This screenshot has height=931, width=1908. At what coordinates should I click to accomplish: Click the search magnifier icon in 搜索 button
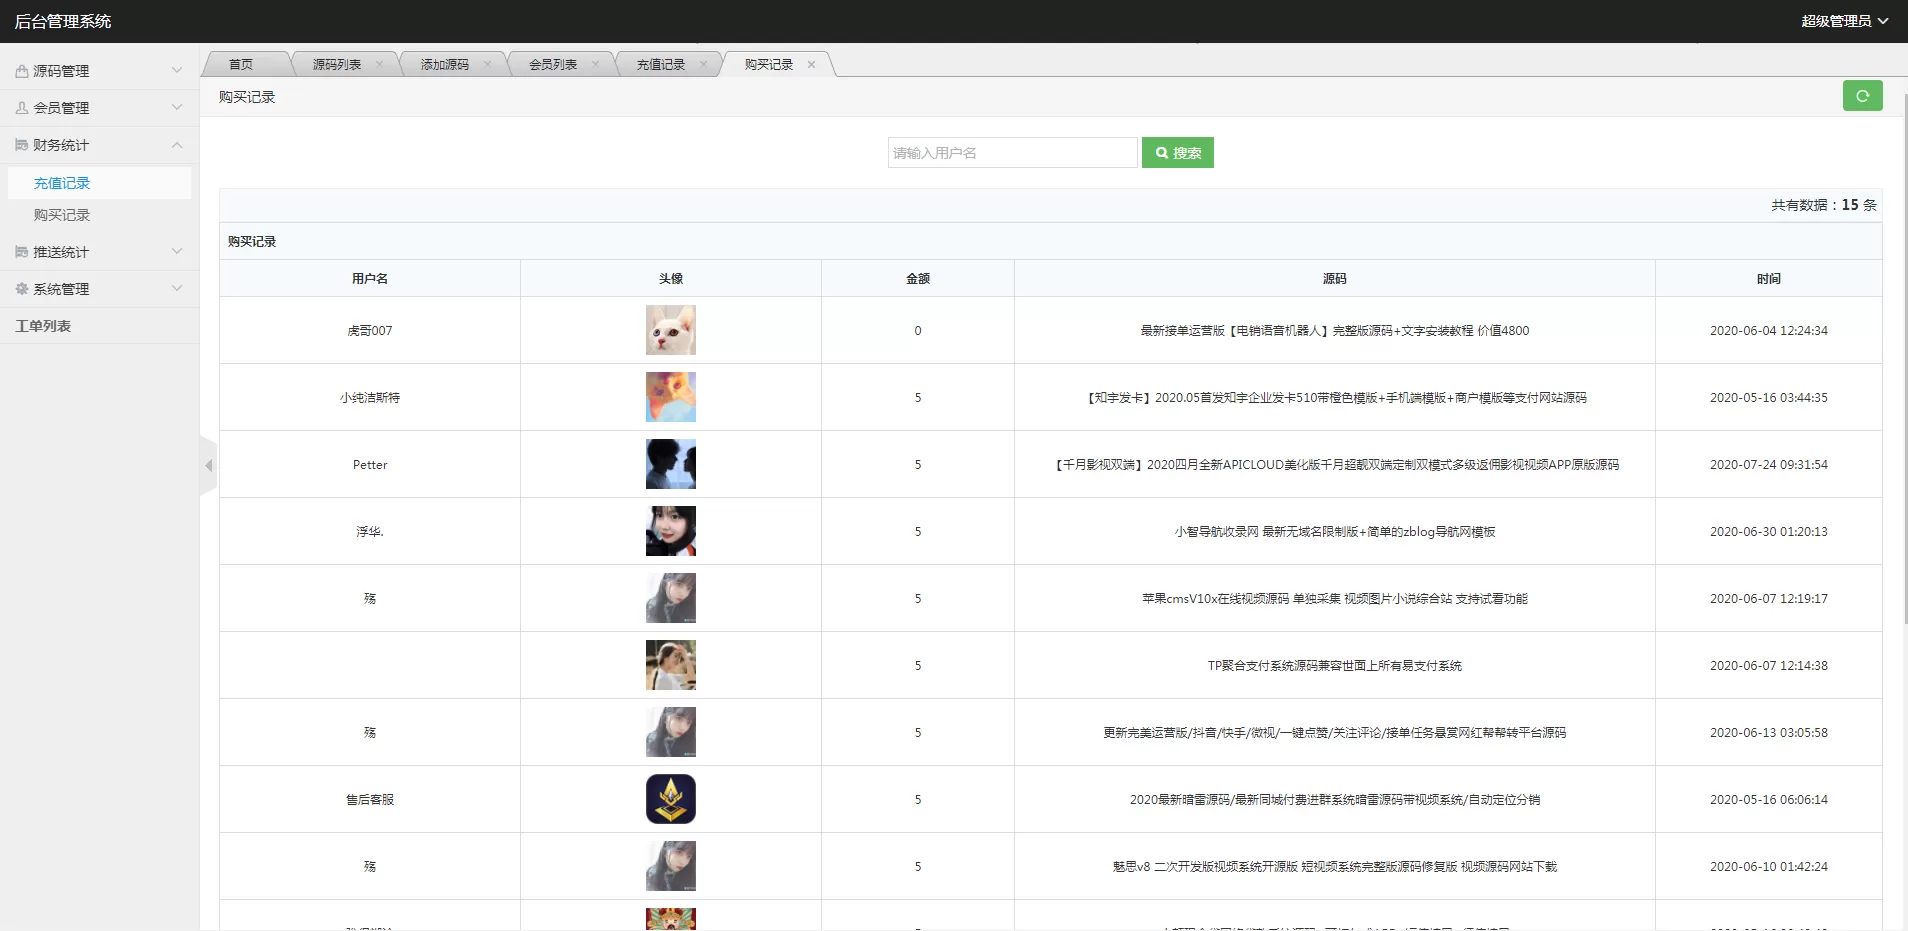tap(1160, 152)
